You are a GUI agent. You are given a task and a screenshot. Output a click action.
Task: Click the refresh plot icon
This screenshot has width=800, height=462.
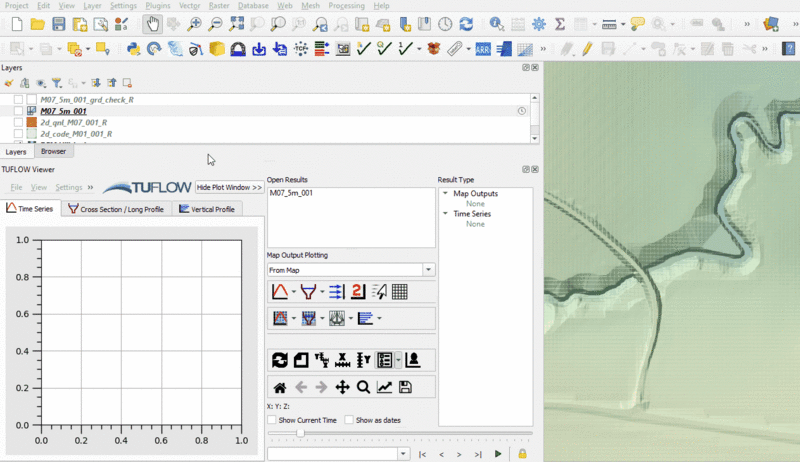coord(280,361)
